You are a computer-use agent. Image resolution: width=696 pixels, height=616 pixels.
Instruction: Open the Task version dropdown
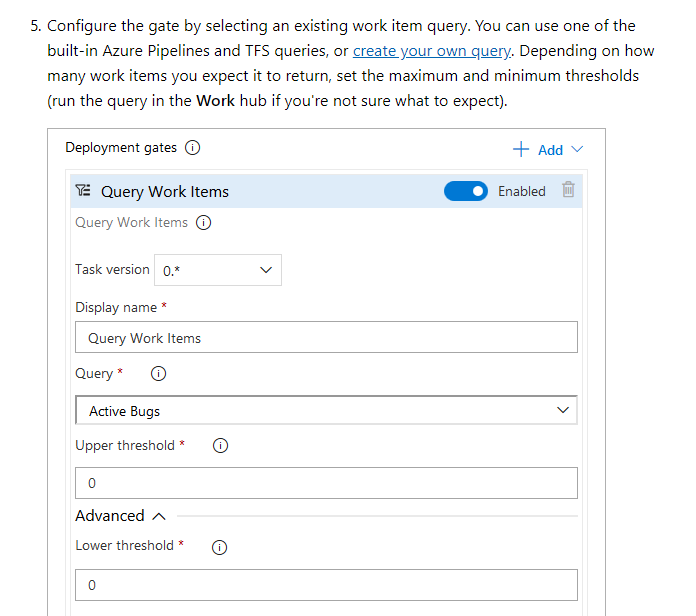[218, 270]
